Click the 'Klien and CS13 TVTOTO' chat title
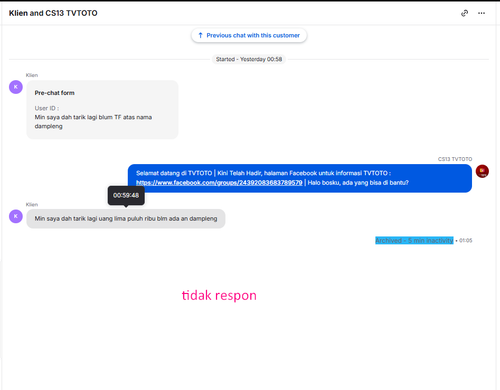This screenshot has width=500, height=390. (x=53, y=13)
